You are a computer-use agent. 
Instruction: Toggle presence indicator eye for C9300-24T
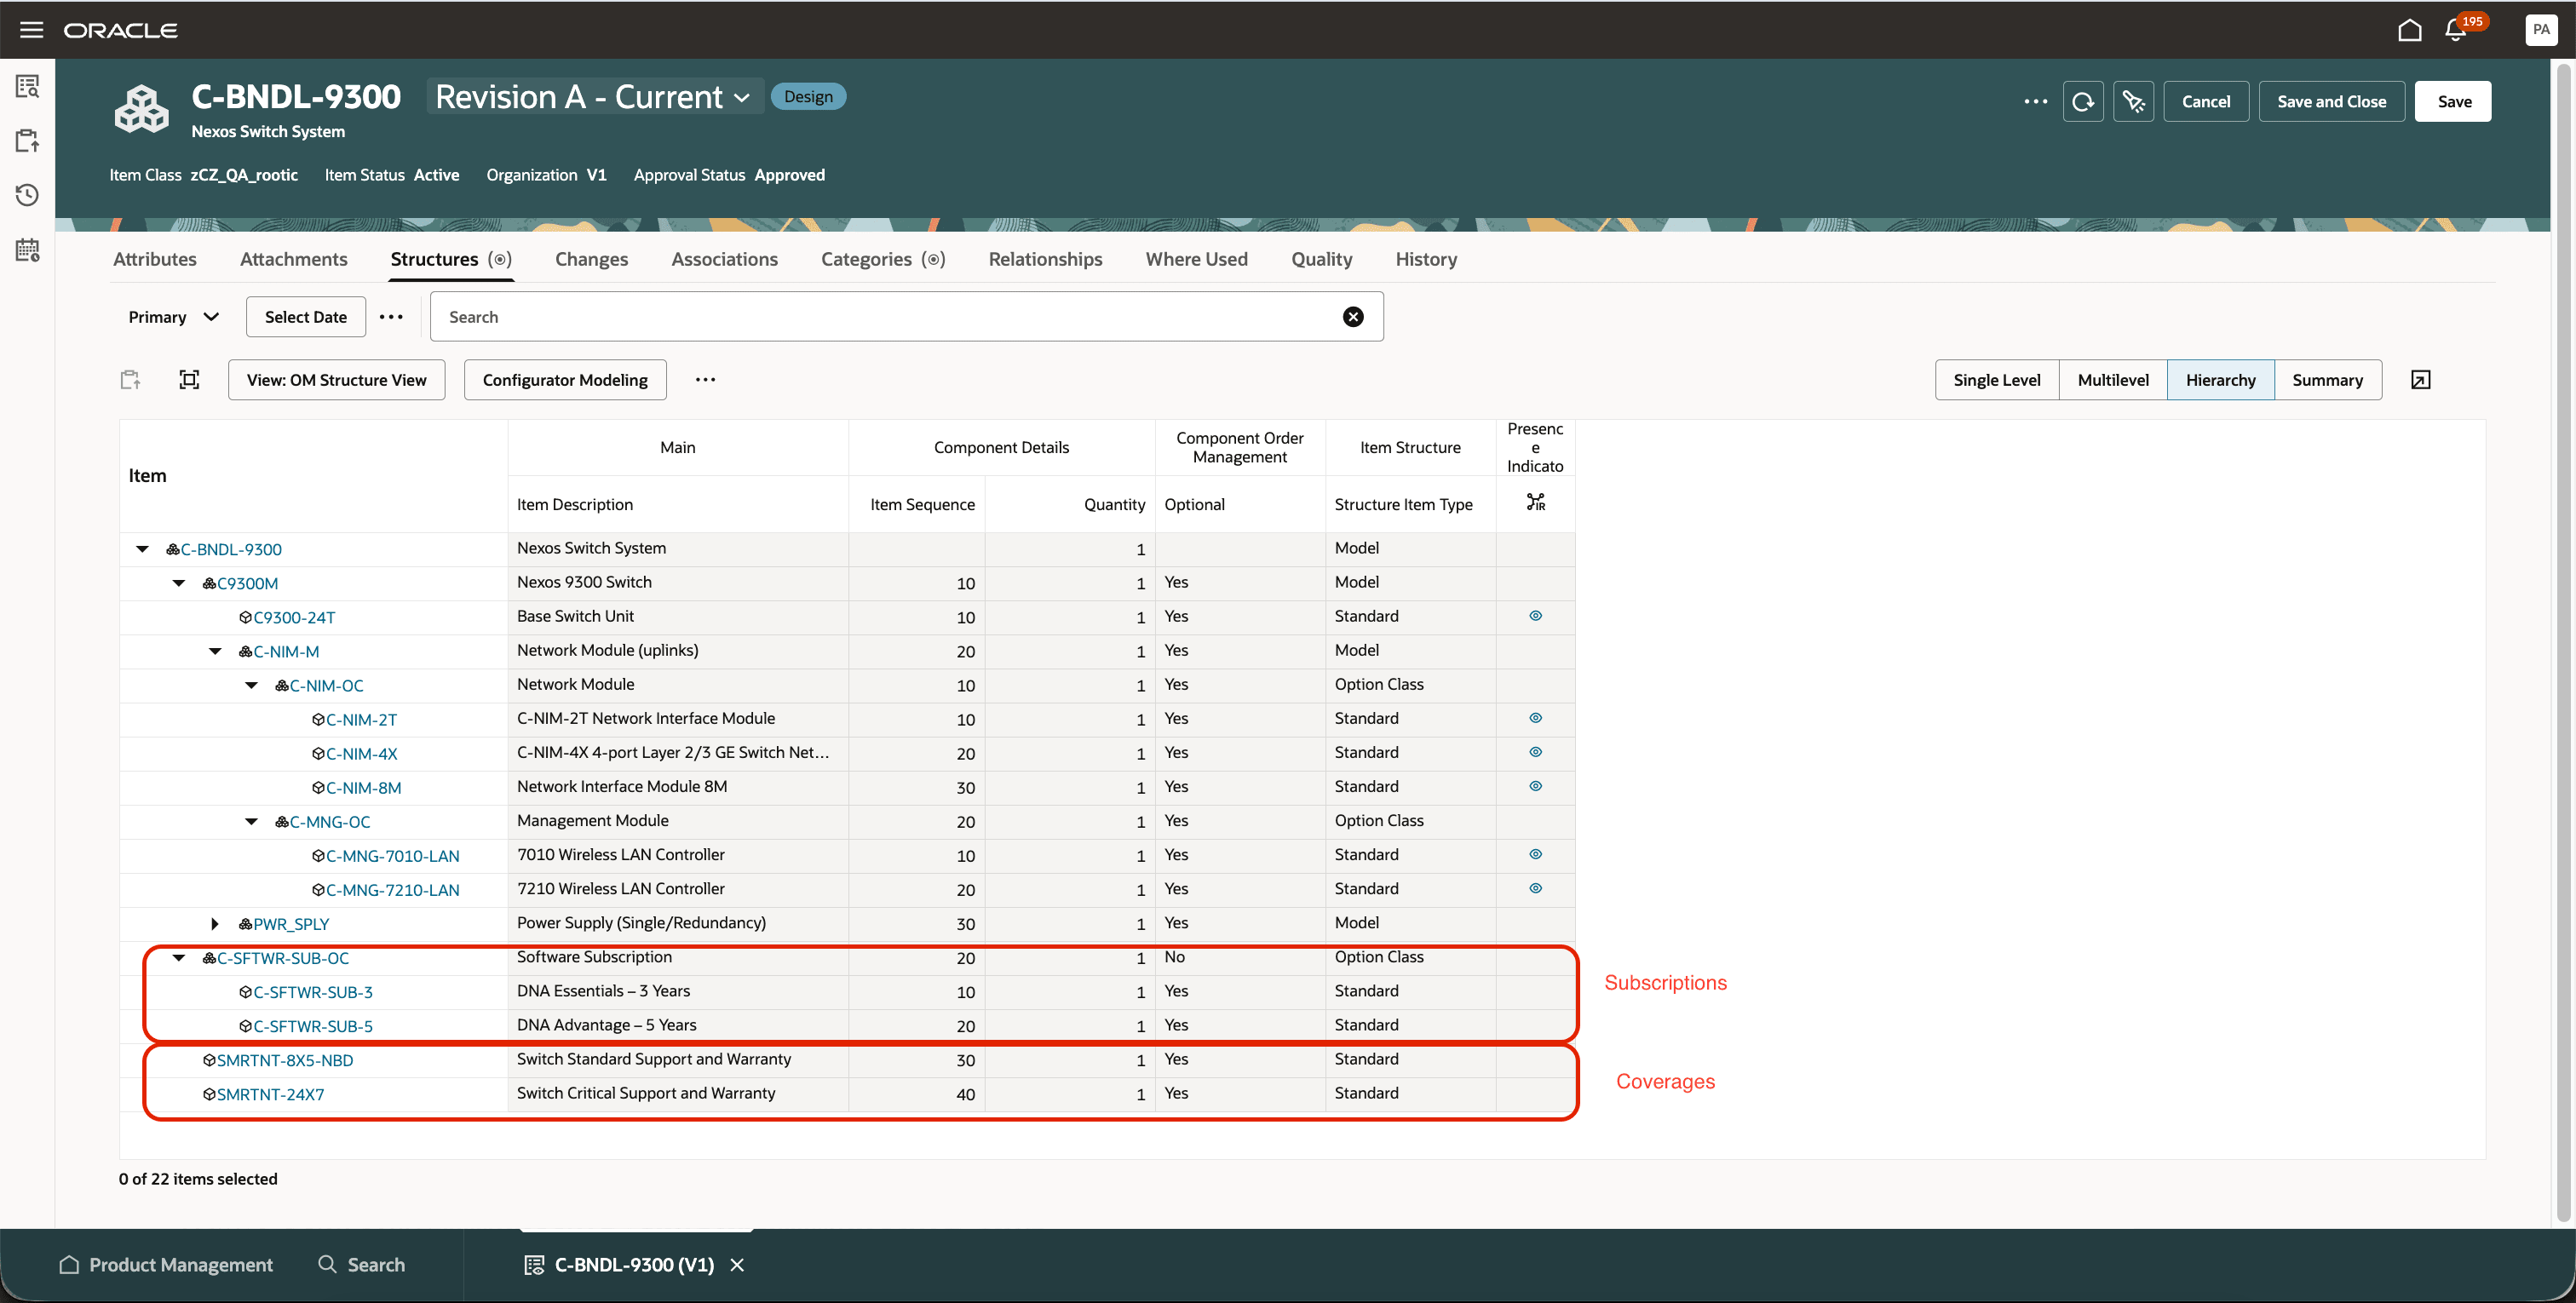click(1535, 616)
